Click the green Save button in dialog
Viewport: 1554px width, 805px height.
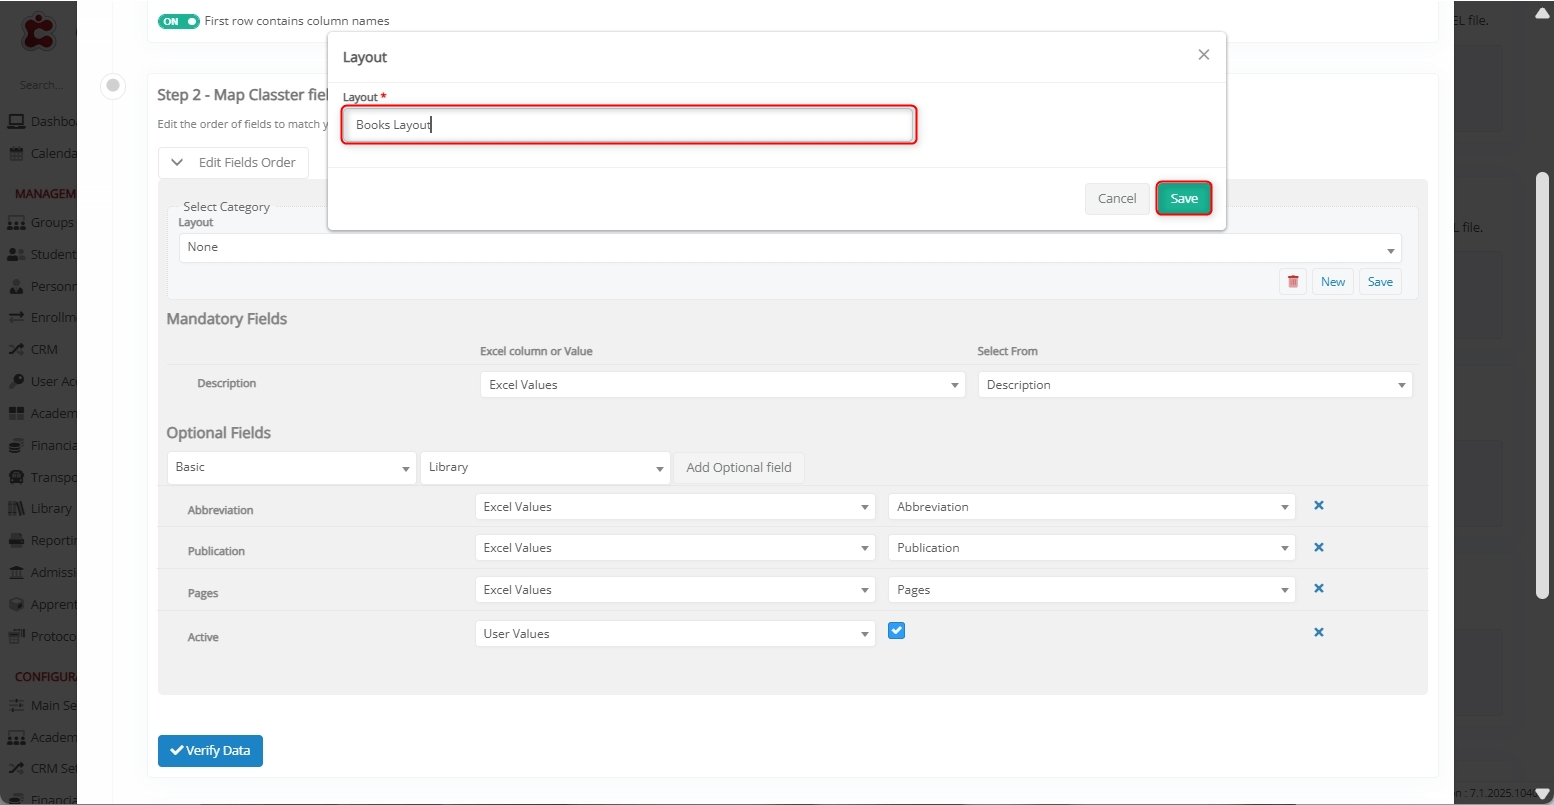(1183, 199)
